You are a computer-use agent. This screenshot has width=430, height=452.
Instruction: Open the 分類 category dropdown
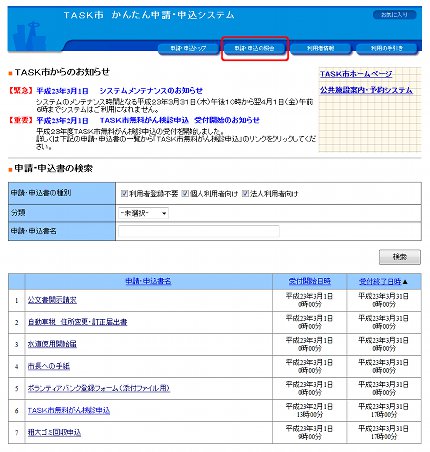(143, 213)
